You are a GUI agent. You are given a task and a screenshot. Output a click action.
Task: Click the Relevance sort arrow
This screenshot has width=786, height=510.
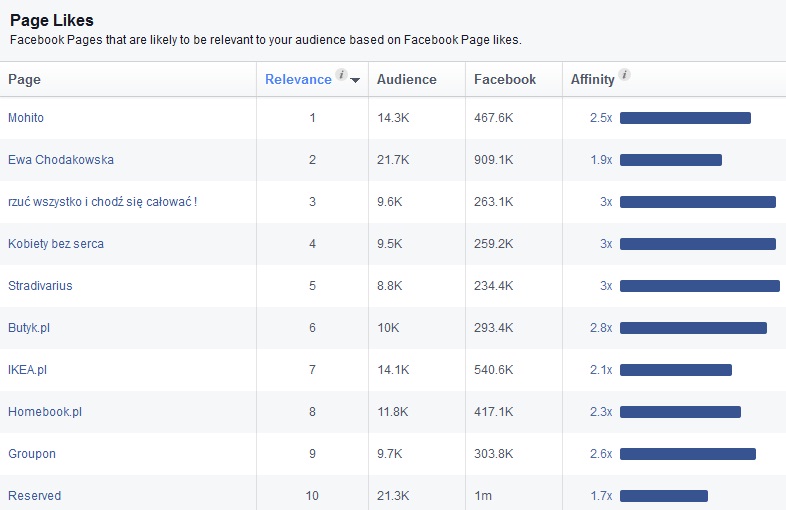[x=355, y=81]
